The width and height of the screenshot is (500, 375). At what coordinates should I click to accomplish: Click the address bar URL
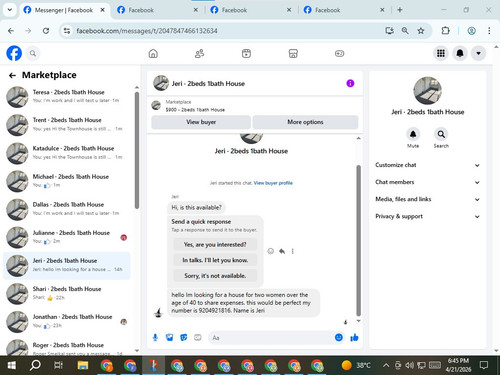coord(147,31)
